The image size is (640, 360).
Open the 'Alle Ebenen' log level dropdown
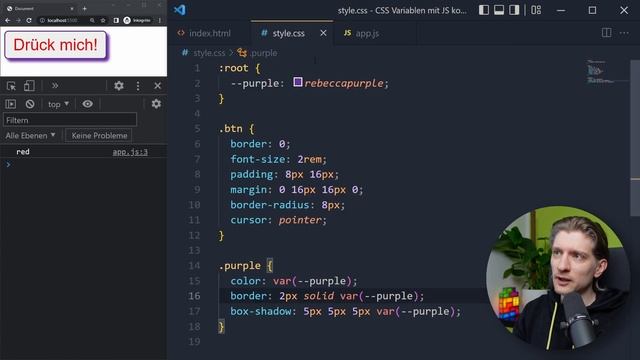tap(30, 136)
